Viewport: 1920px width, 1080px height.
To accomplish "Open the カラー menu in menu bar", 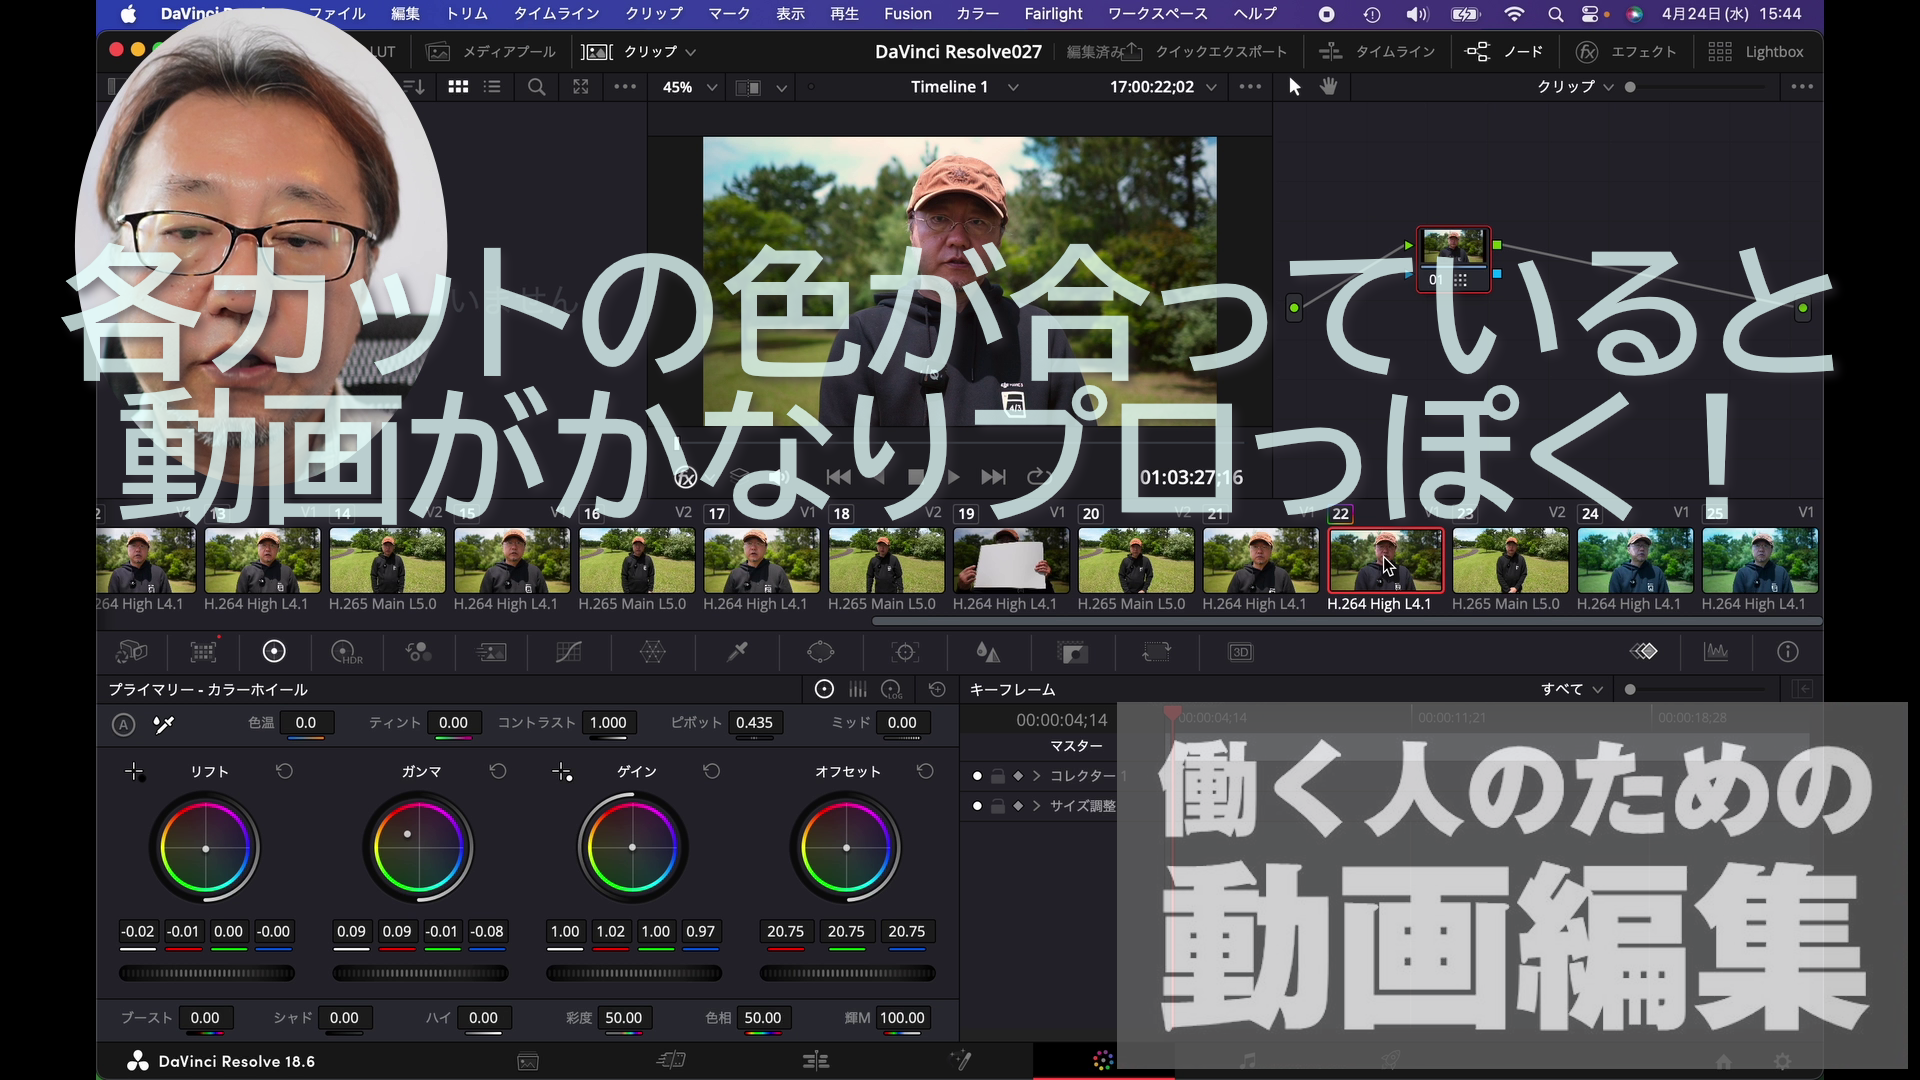I will click(x=977, y=14).
